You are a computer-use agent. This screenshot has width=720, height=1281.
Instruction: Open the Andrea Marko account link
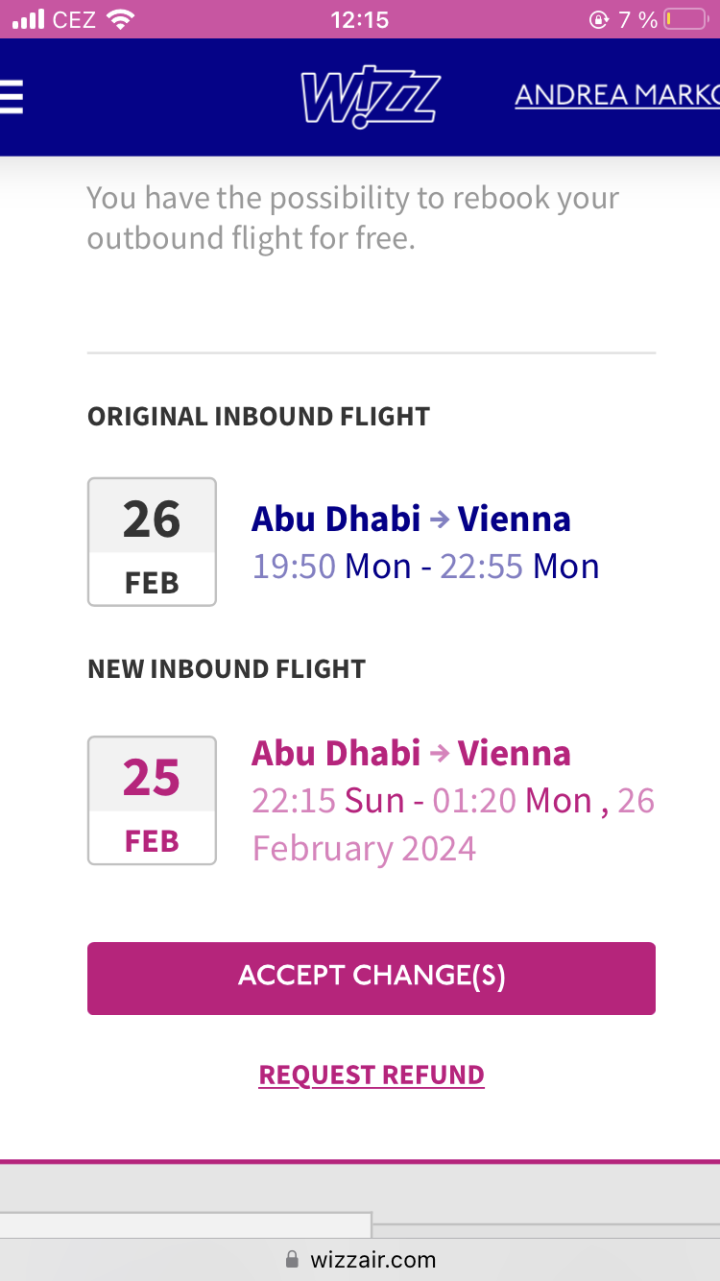pyautogui.click(x=617, y=96)
